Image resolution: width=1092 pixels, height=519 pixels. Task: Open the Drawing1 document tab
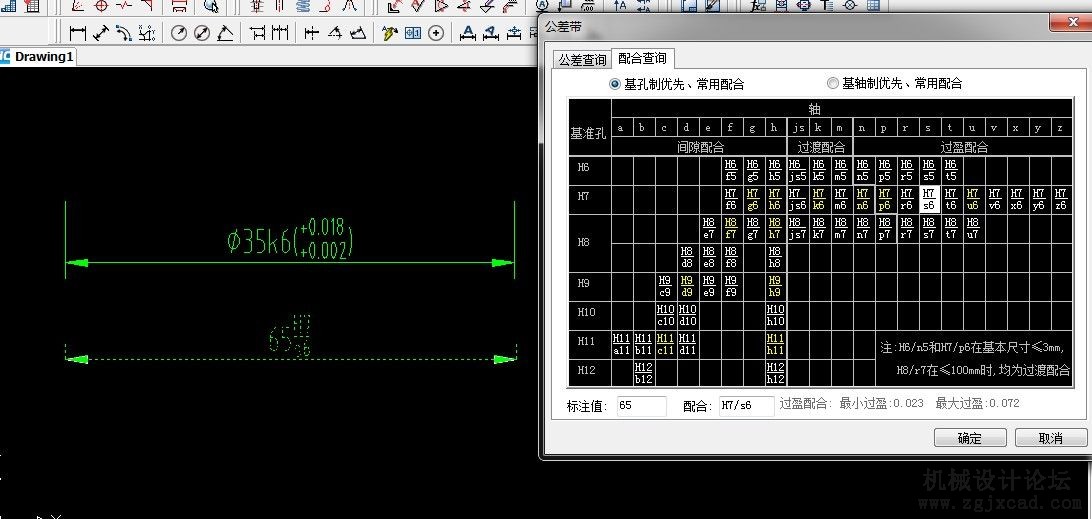[38, 56]
